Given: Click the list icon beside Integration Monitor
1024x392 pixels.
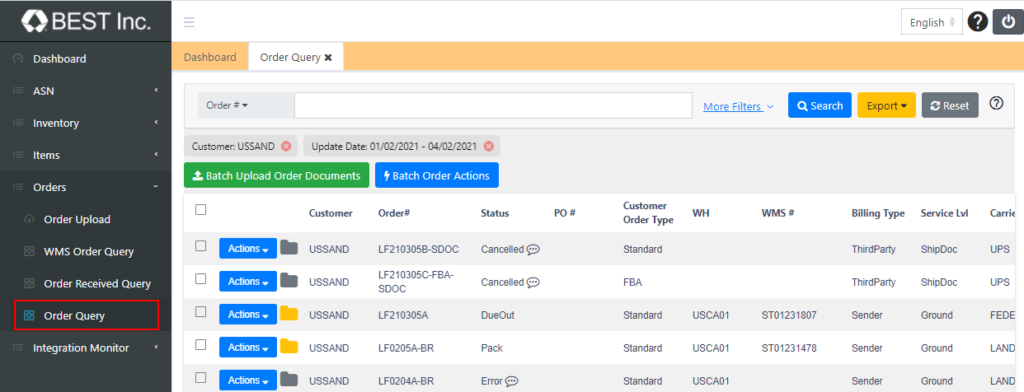Looking at the screenshot, I should [x=18, y=348].
